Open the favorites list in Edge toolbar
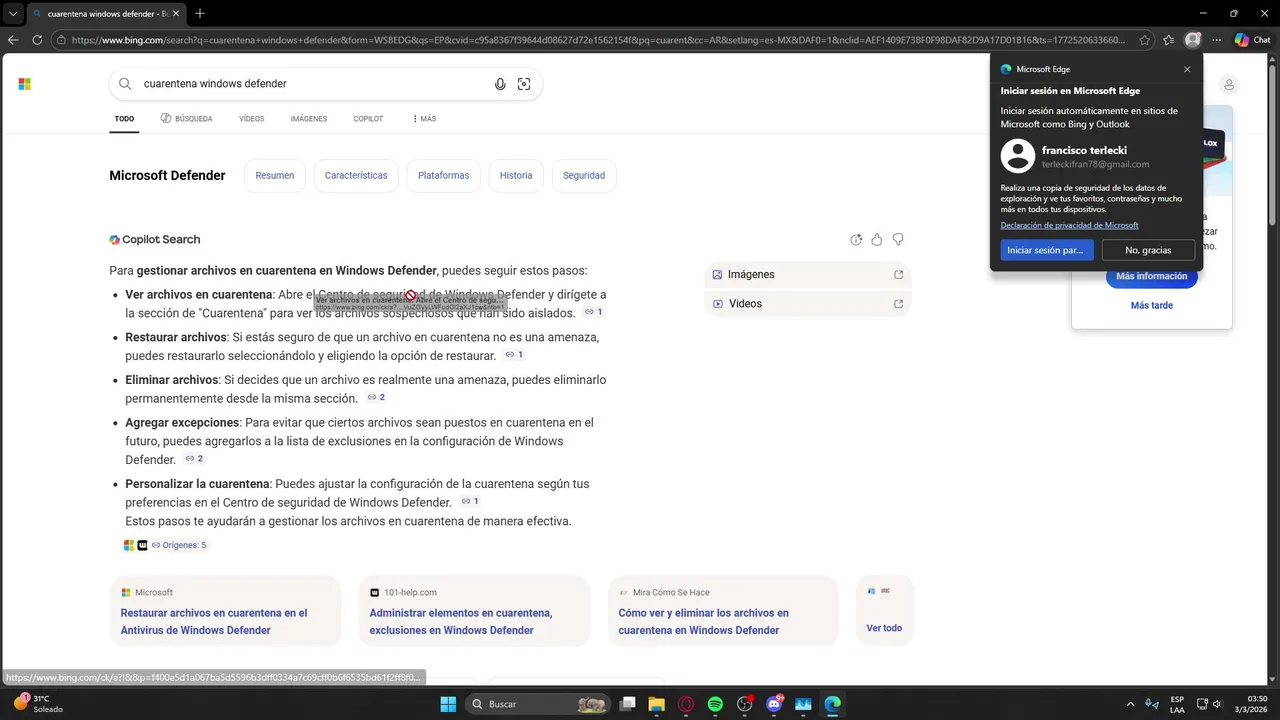 click(1169, 40)
